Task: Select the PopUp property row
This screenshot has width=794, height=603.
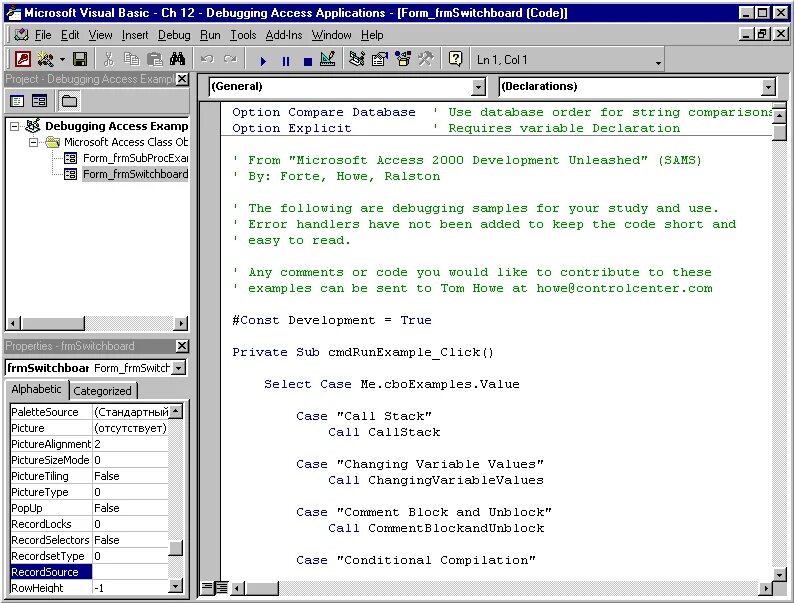Action: coord(89,508)
